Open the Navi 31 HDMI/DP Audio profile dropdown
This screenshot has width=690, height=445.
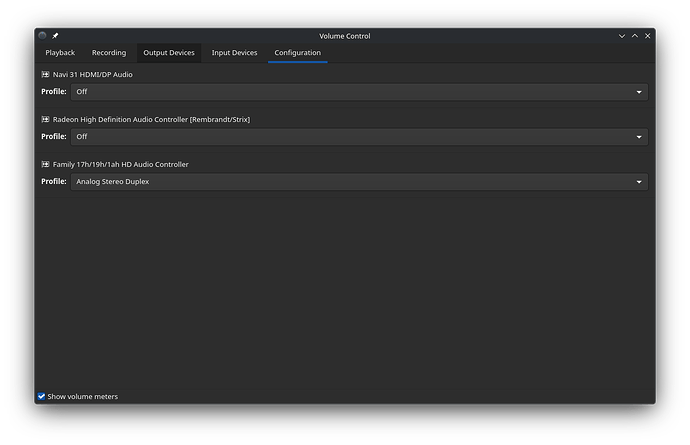tap(359, 92)
